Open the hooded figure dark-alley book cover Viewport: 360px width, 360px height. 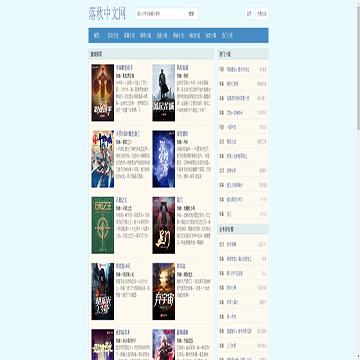click(x=103, y=291)
